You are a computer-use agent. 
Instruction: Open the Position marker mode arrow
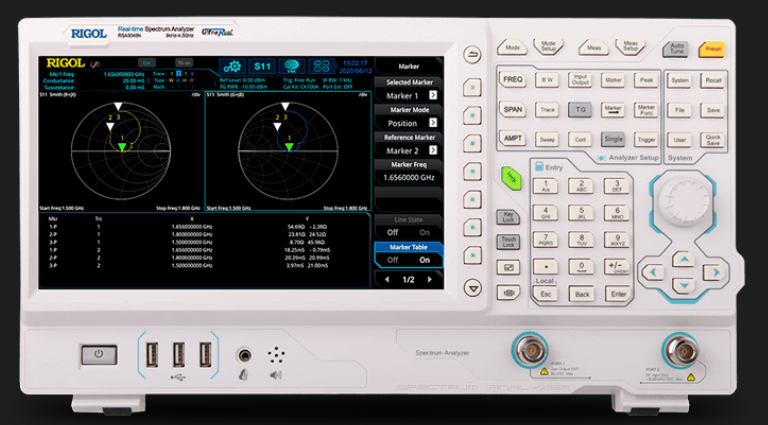433,123
